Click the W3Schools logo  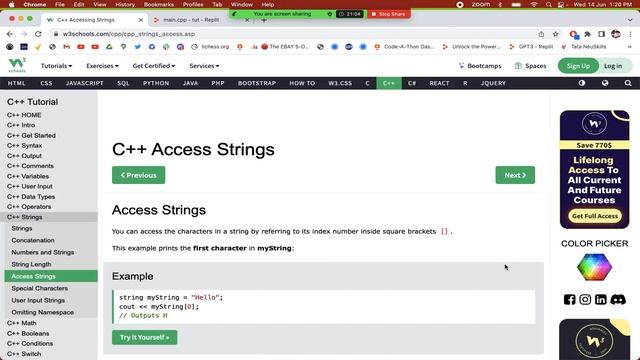[x=17, y=65]
